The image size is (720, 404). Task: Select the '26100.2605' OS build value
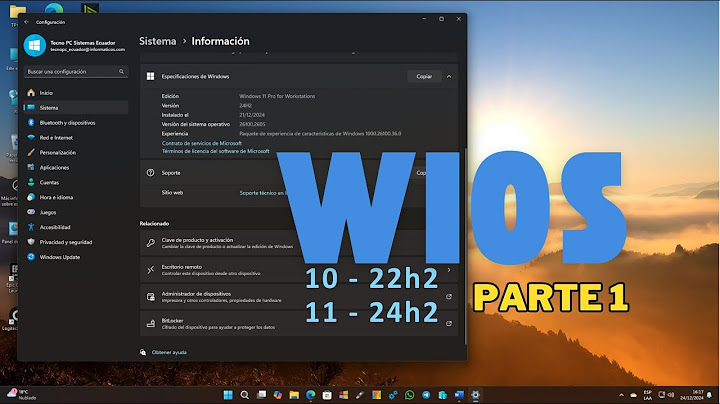(252, 124)
